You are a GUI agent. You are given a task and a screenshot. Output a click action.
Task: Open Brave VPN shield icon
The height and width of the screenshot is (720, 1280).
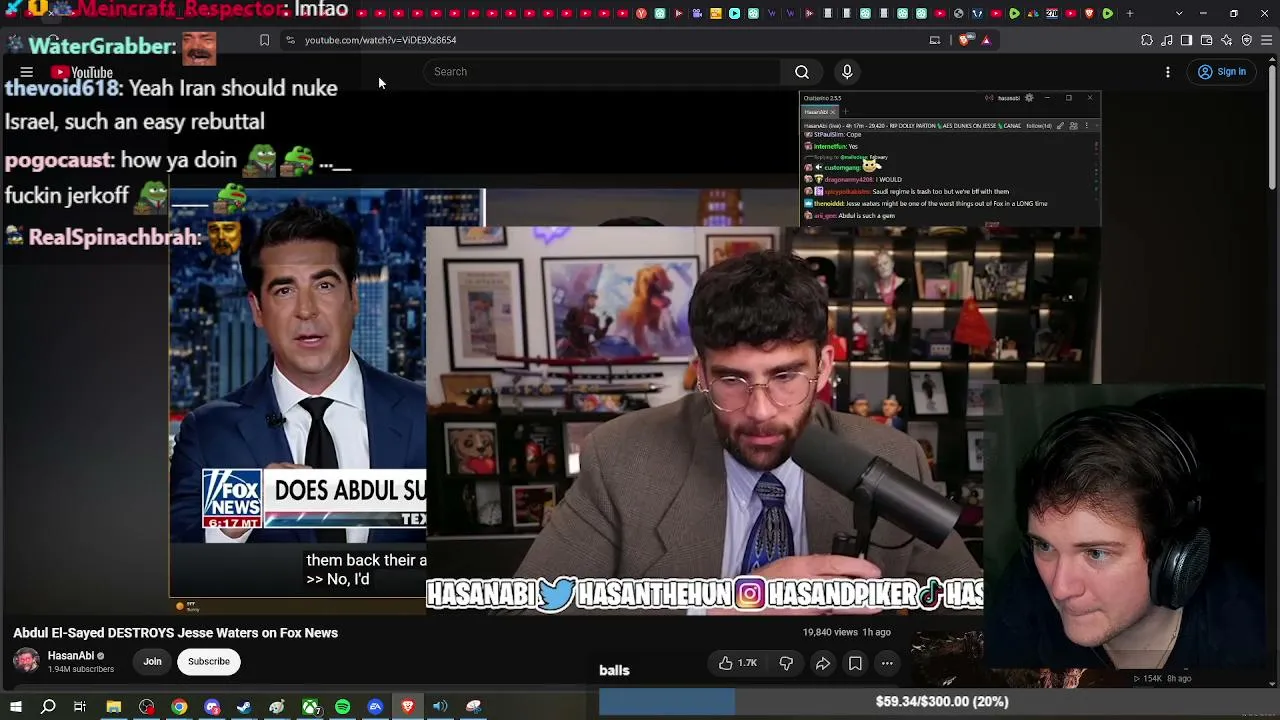pyautogui.click(x=1247, y=40)
